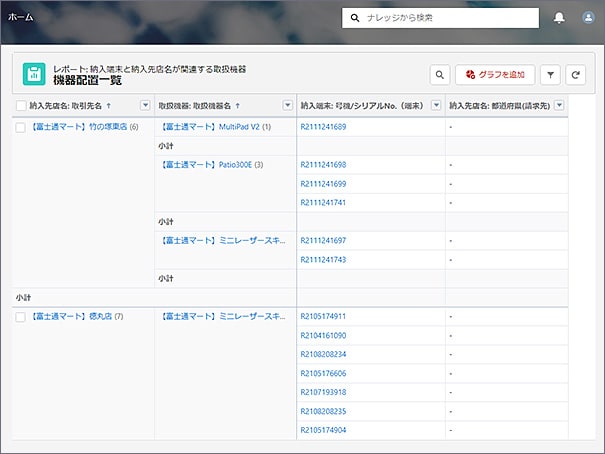This screenshot has width=605, height=454.
Task: Sort by 取扱機器名 arrow icon
Action: (x=236, y=105)
